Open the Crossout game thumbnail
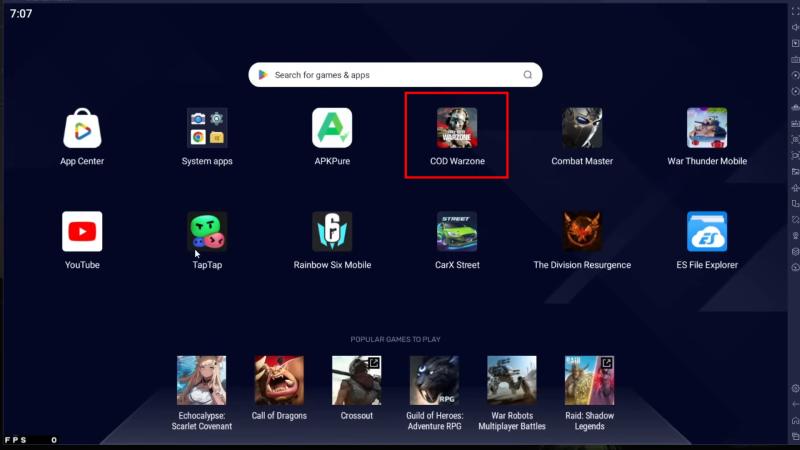Viewport: 800px width, 450px height. (357, 381)
